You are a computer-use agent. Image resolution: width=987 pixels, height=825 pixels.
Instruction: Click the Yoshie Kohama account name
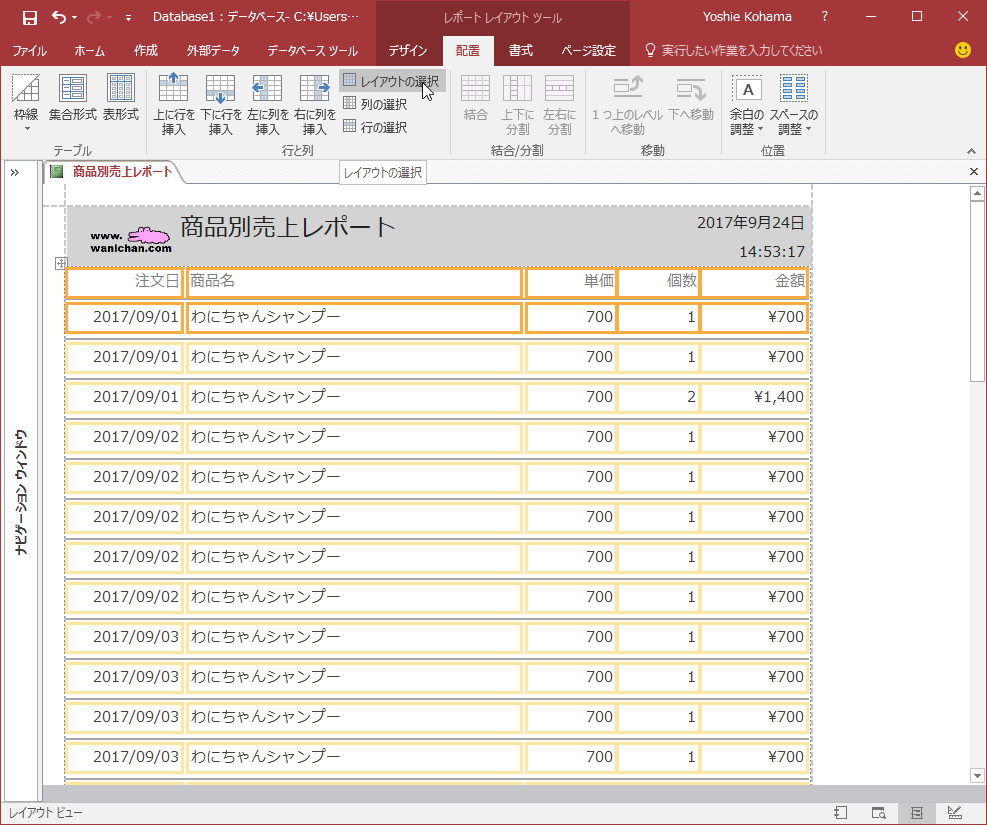(747, 17)
